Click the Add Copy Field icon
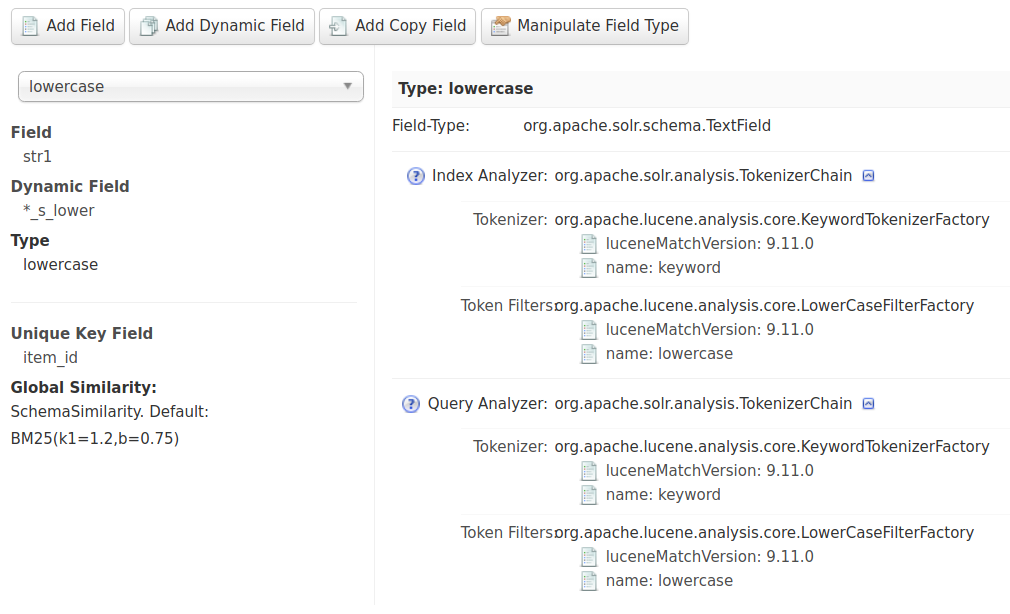This screenshot has width=1010, height=614. [339, 26]
